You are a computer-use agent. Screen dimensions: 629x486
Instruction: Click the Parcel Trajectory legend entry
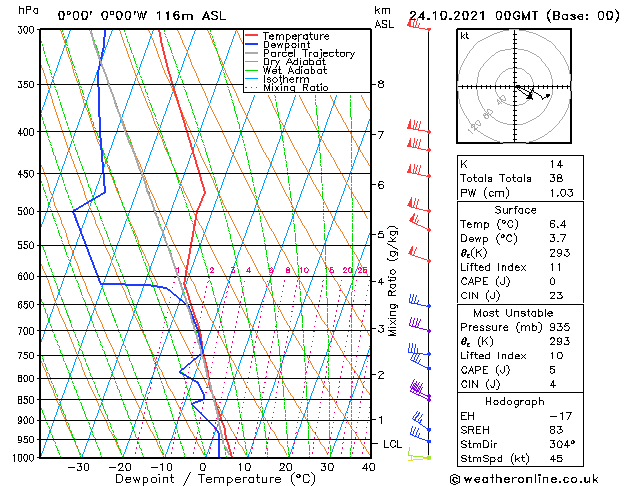(300, 53)
